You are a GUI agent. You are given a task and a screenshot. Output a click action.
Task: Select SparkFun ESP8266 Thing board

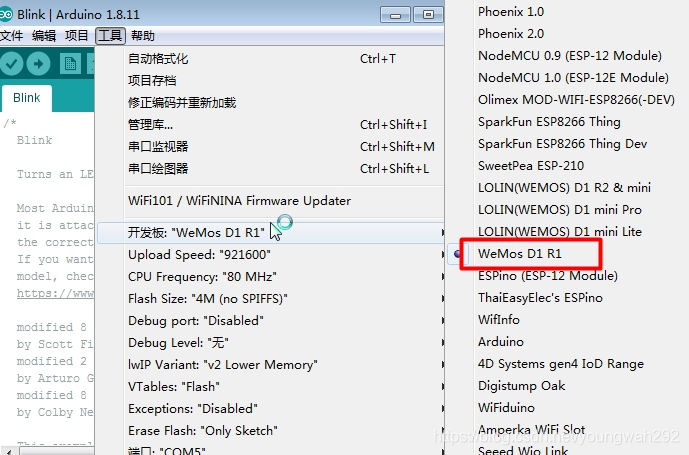(549, 122)
